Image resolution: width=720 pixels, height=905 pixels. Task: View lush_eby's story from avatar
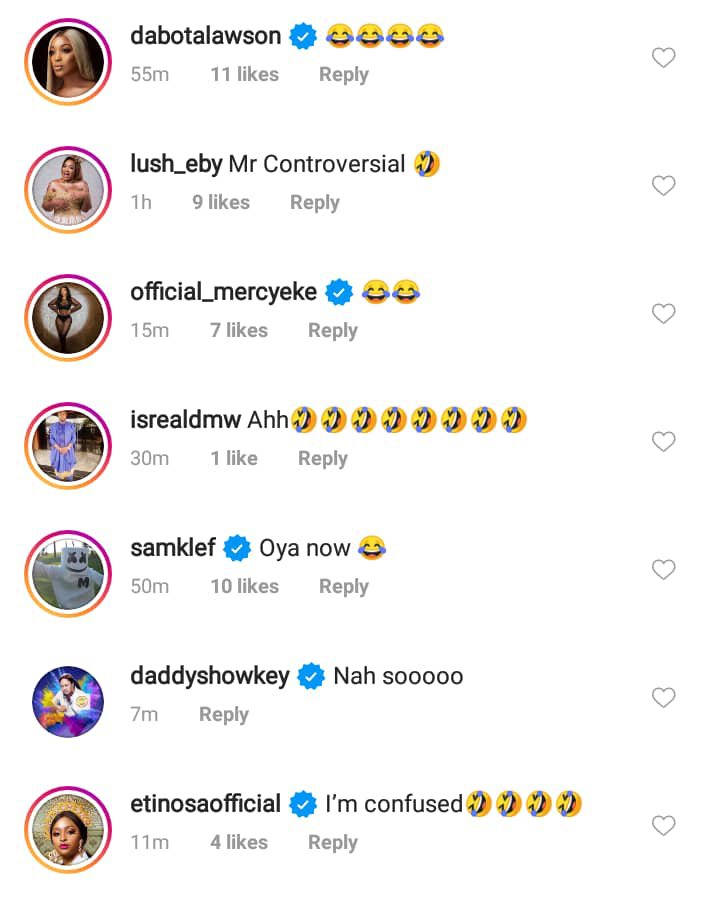(68, 187)
